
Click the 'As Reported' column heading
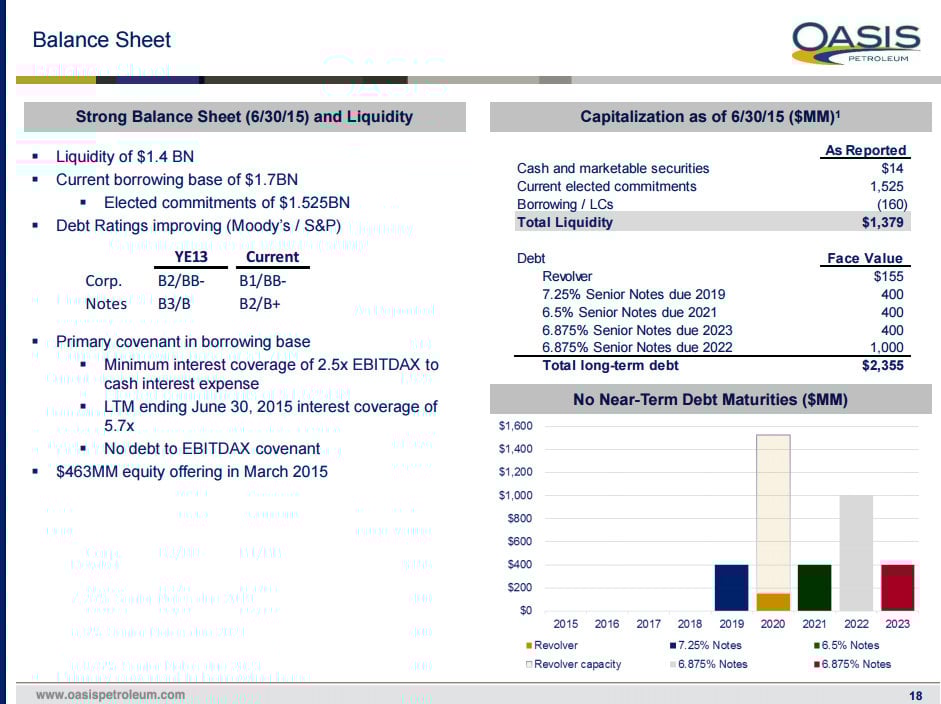865,150
